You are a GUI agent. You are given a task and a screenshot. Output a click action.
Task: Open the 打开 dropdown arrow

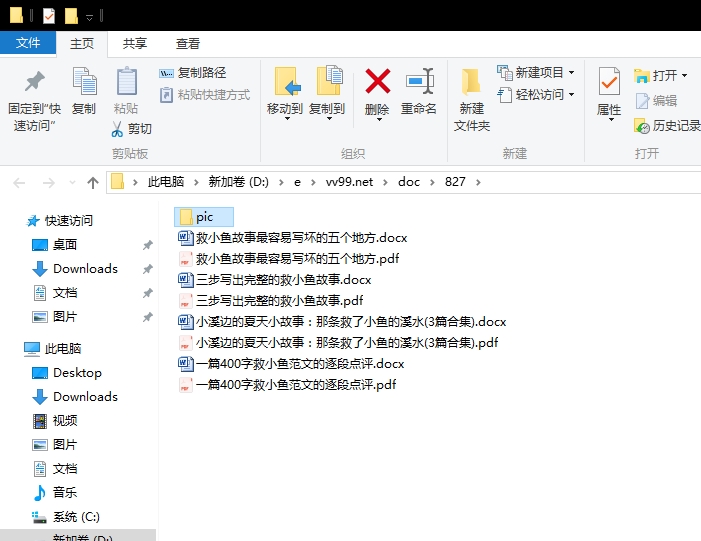[x=684, y=76]
